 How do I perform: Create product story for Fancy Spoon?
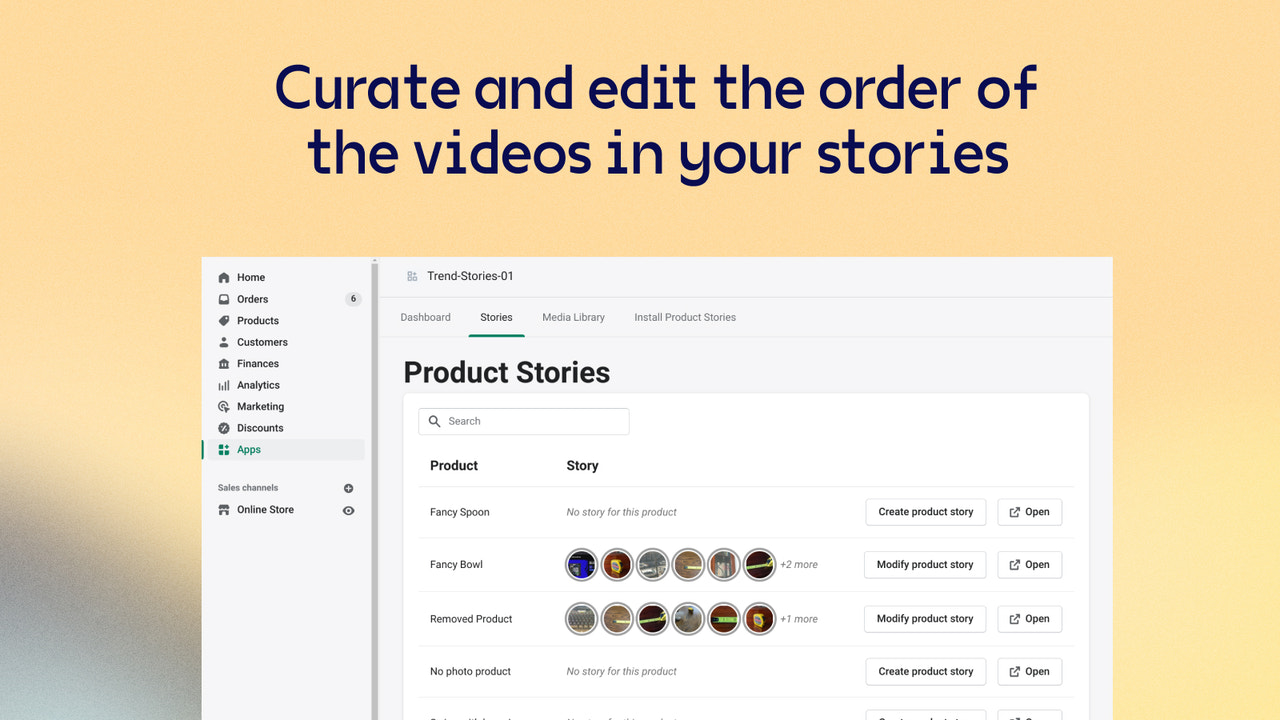coord(925,511)
